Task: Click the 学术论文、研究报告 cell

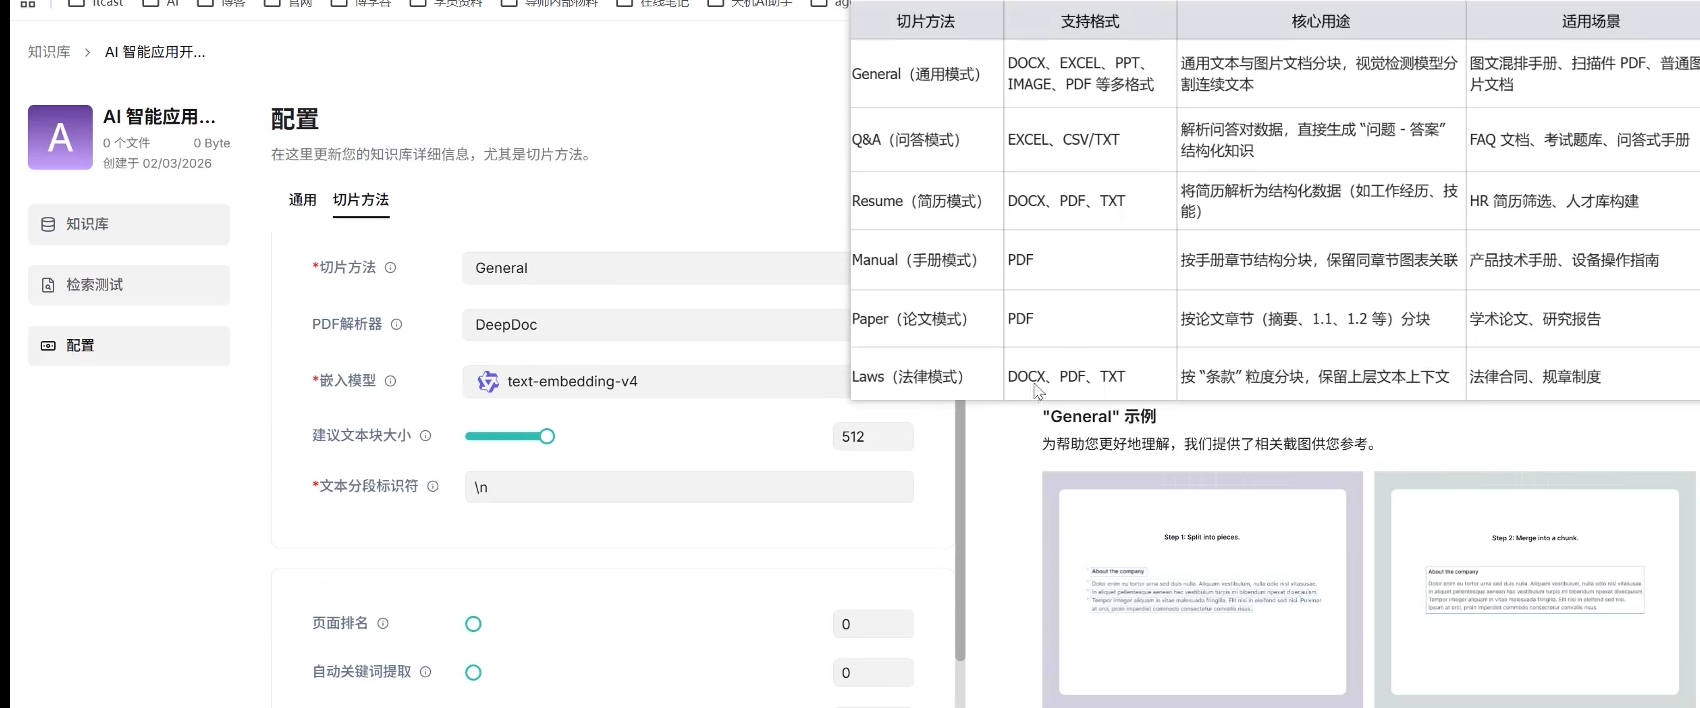Action: click(x=1583, y=319)
